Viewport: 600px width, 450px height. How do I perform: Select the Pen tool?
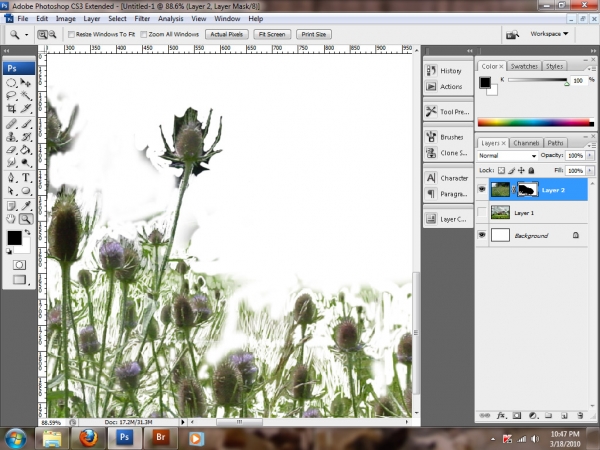coord(11,178)
